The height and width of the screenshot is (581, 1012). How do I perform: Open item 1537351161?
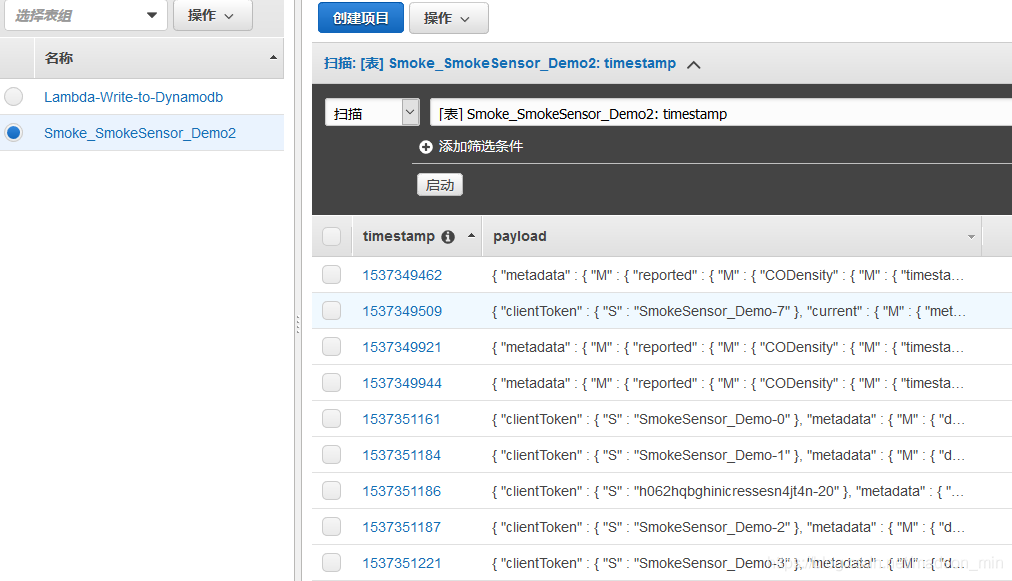point(401,420)
